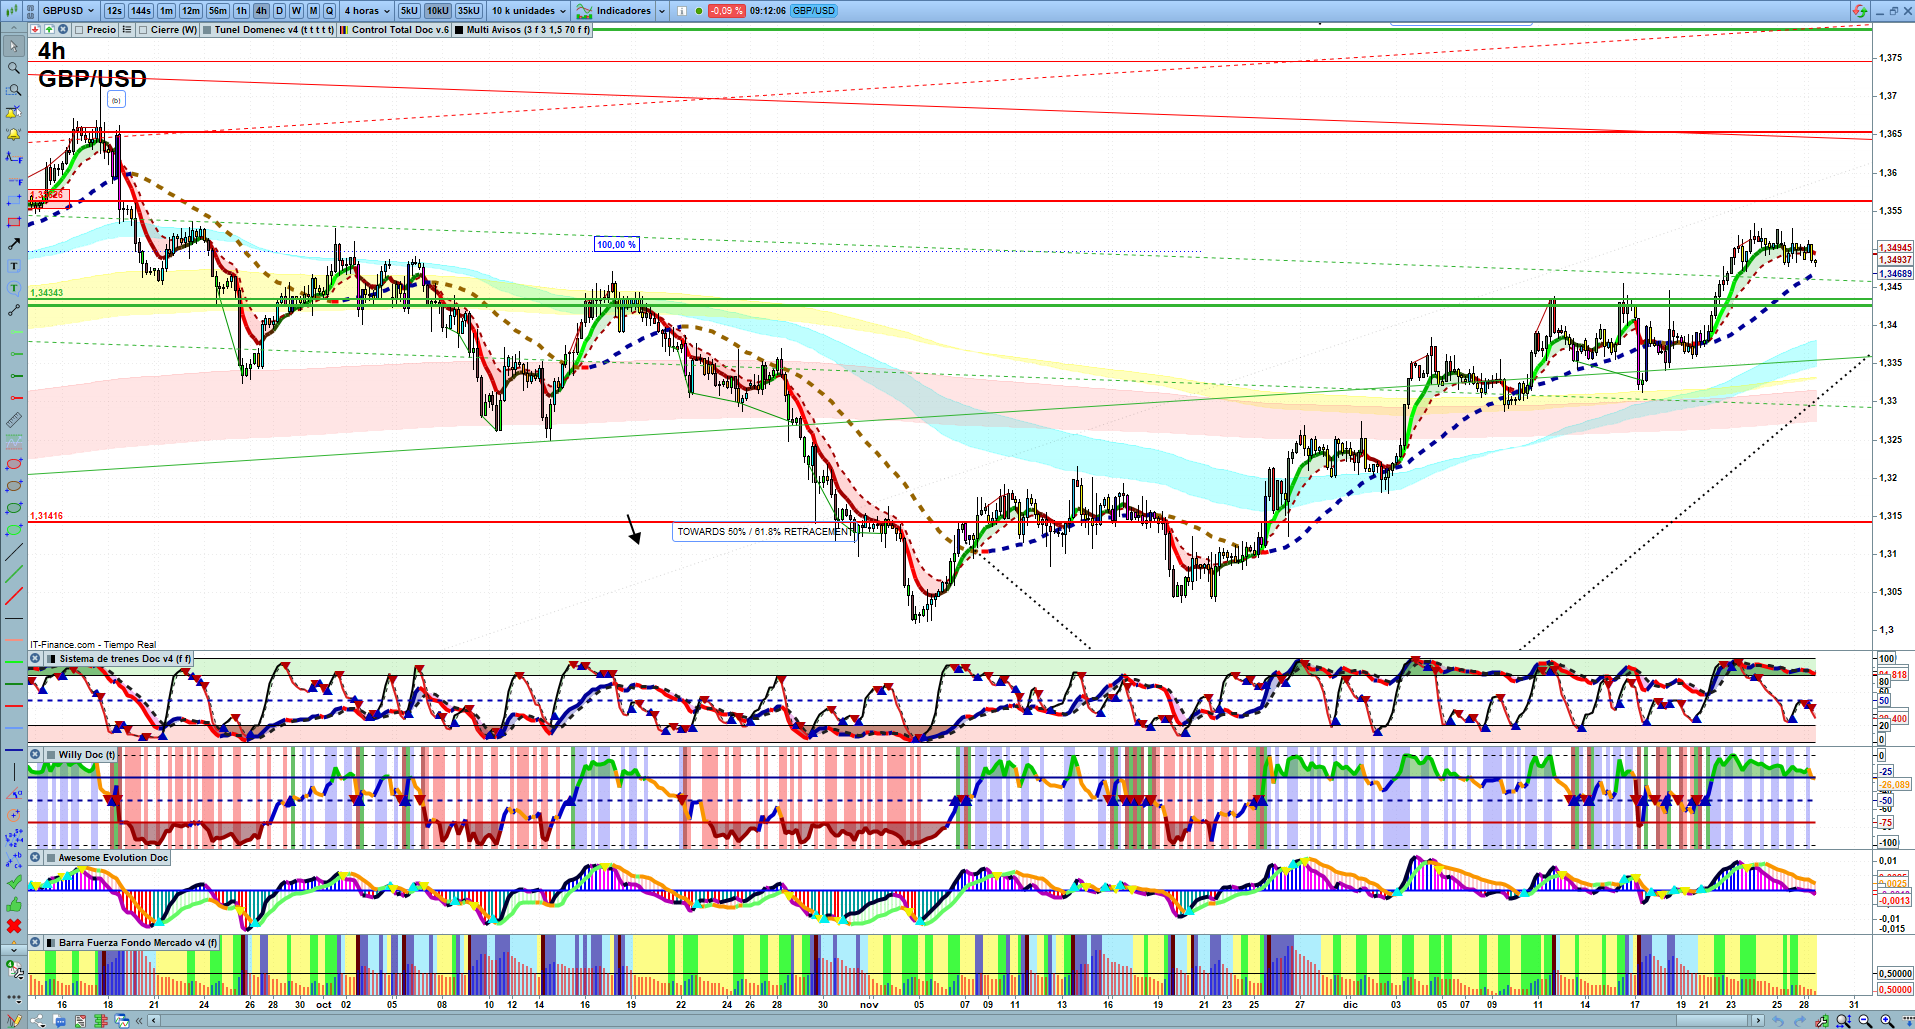
Task: Select the 4h timeframe
Action: click(261, 11)
